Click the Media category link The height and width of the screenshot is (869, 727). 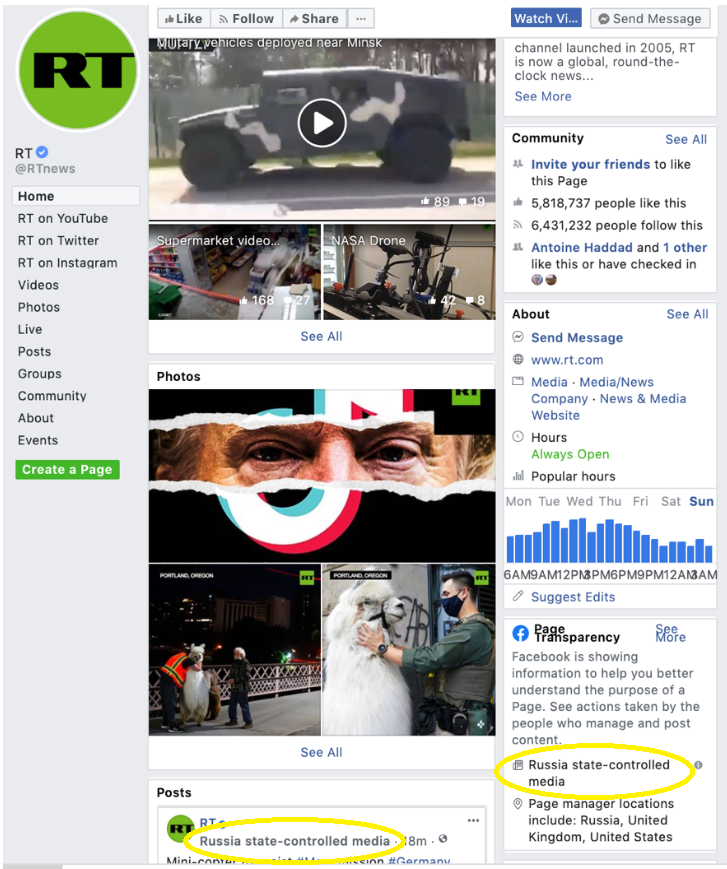549,382
